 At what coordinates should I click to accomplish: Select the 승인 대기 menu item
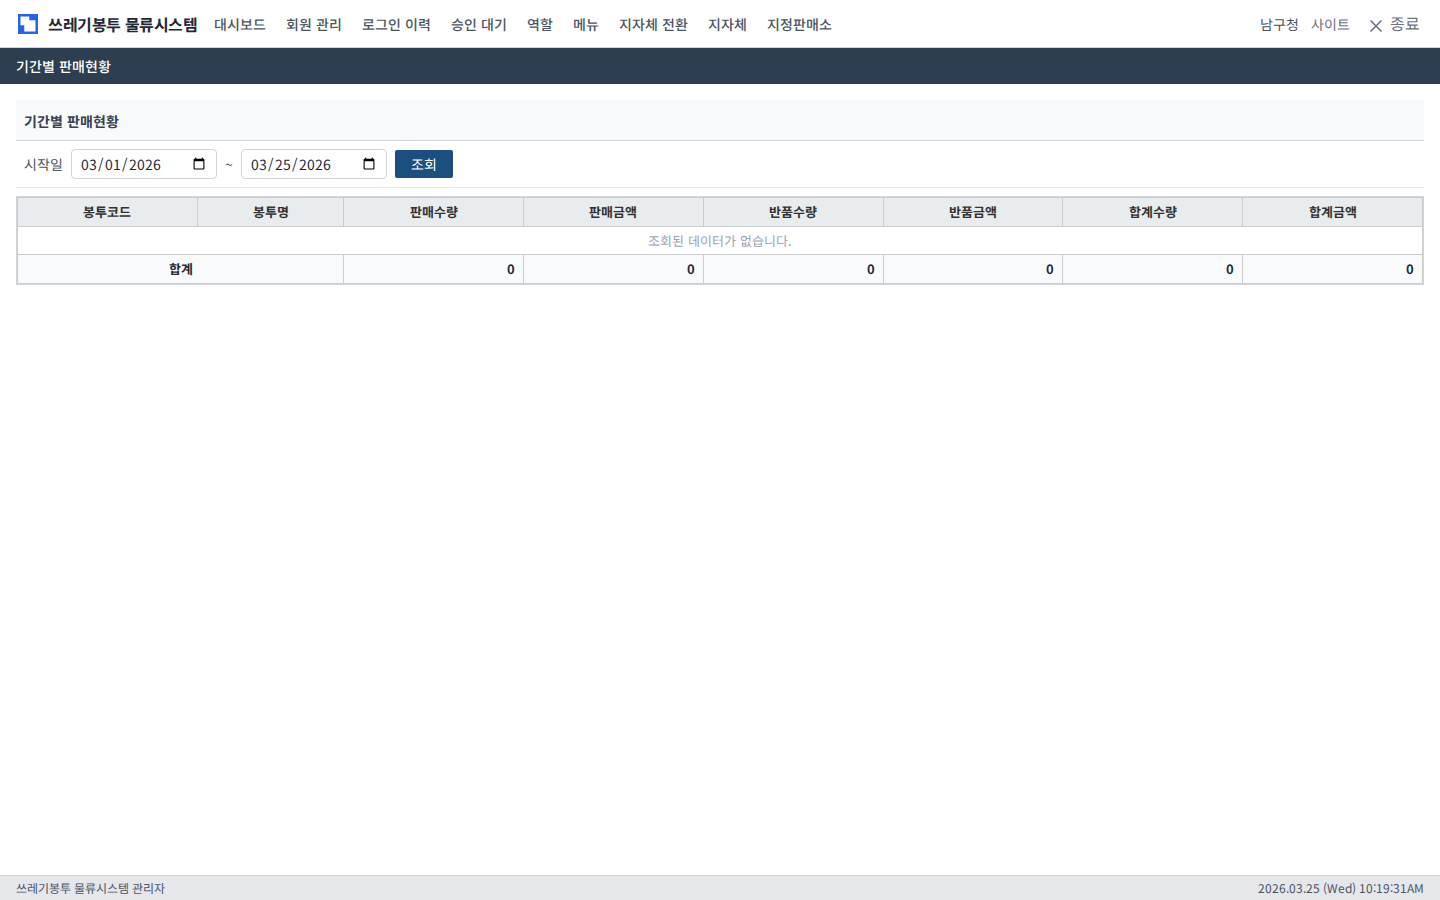pos(479,24)
